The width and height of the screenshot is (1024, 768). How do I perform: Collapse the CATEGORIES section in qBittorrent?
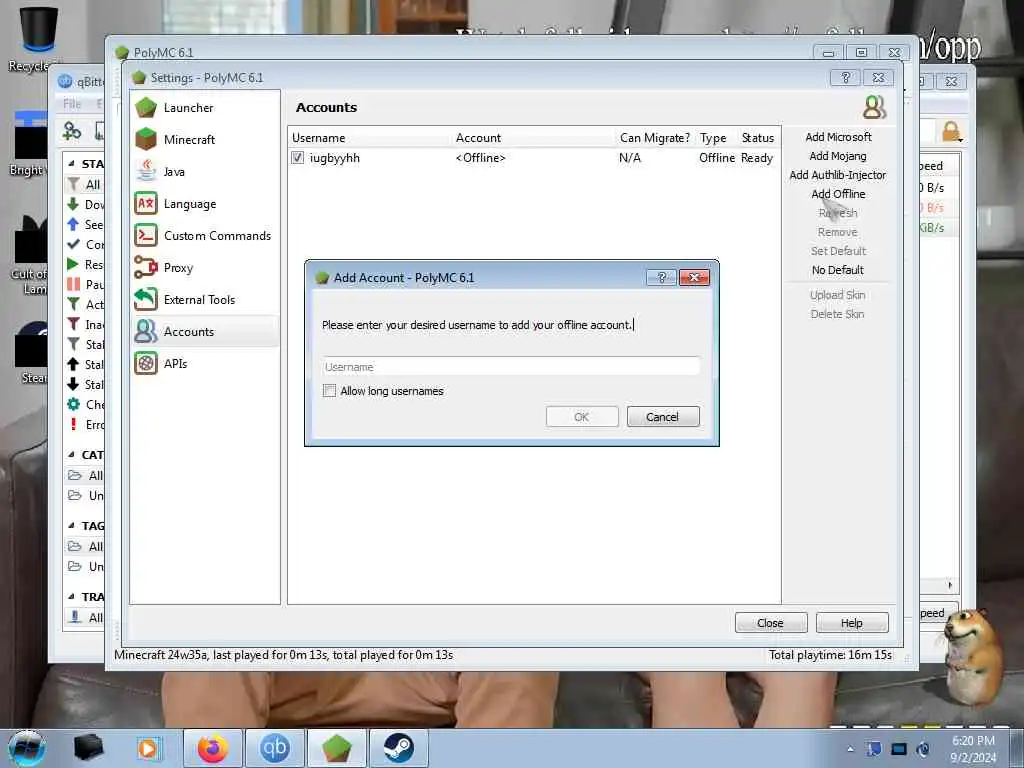tap(71, 455)
